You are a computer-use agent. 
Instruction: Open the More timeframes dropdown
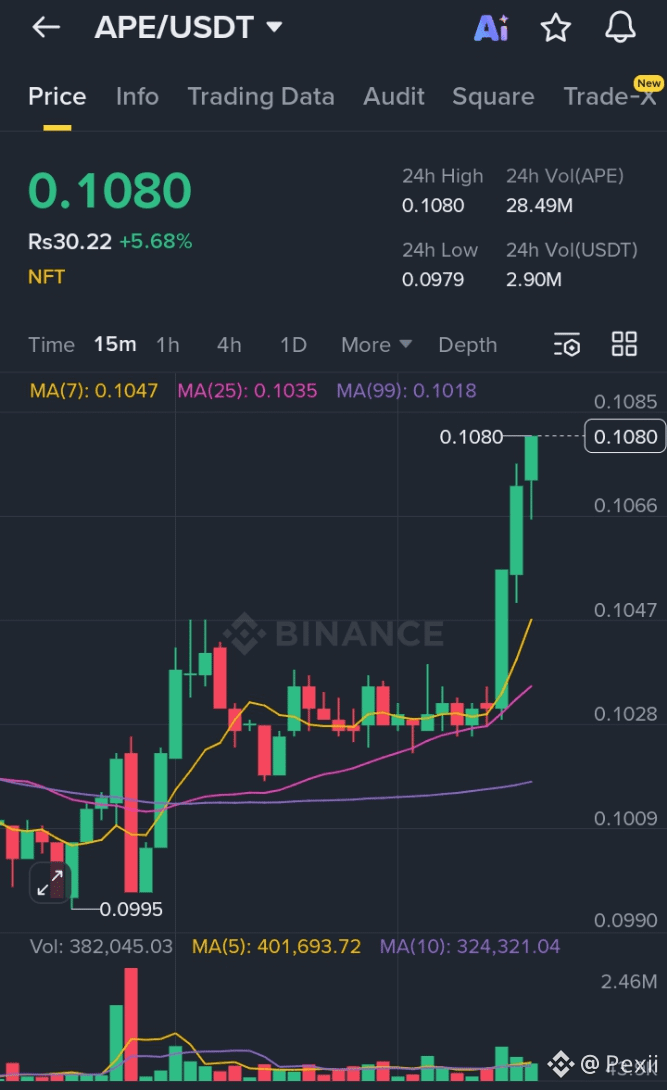pos(377,345)
